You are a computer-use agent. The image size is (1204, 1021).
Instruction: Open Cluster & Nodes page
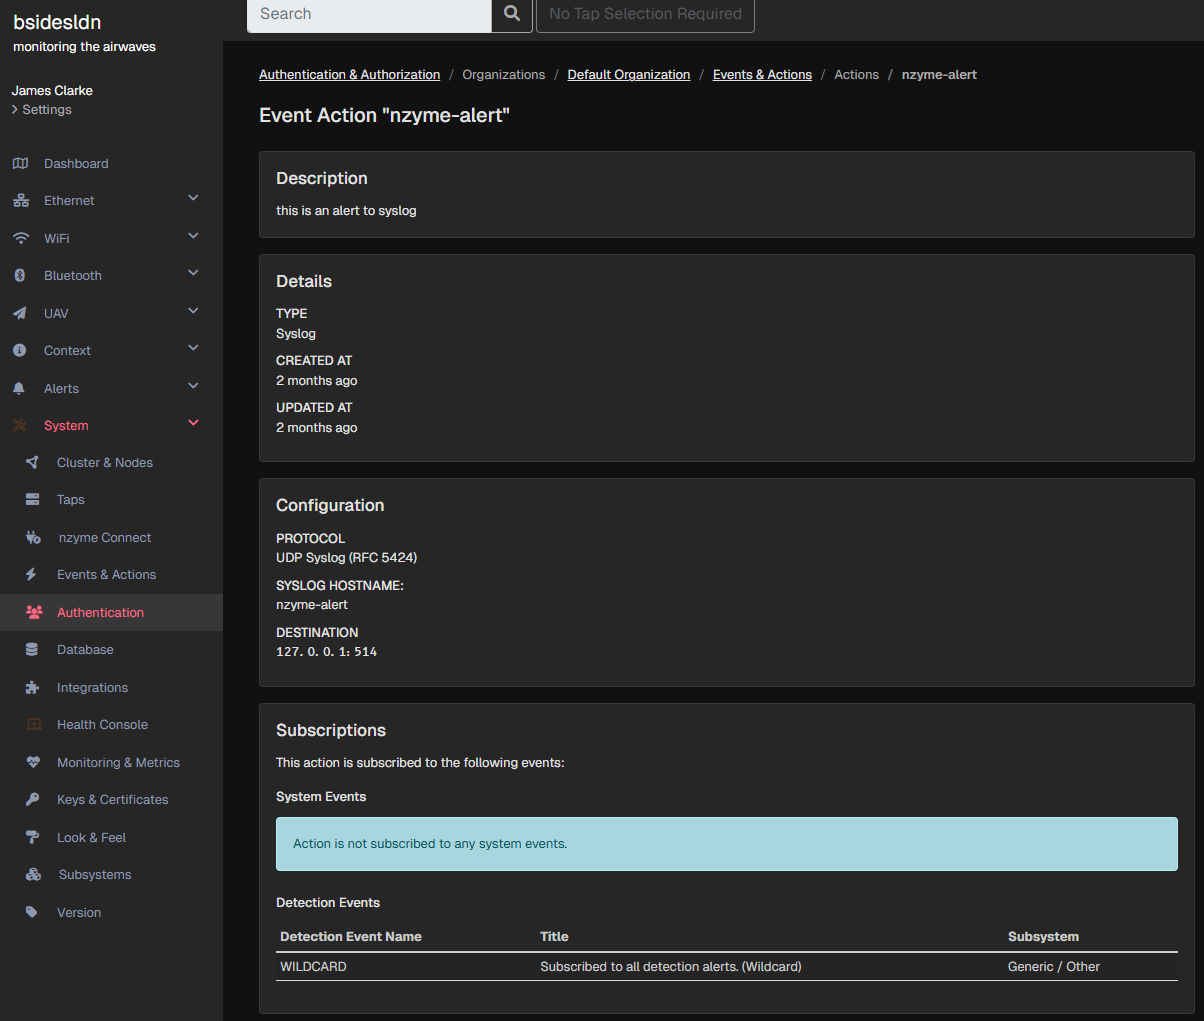click(104, 463)
